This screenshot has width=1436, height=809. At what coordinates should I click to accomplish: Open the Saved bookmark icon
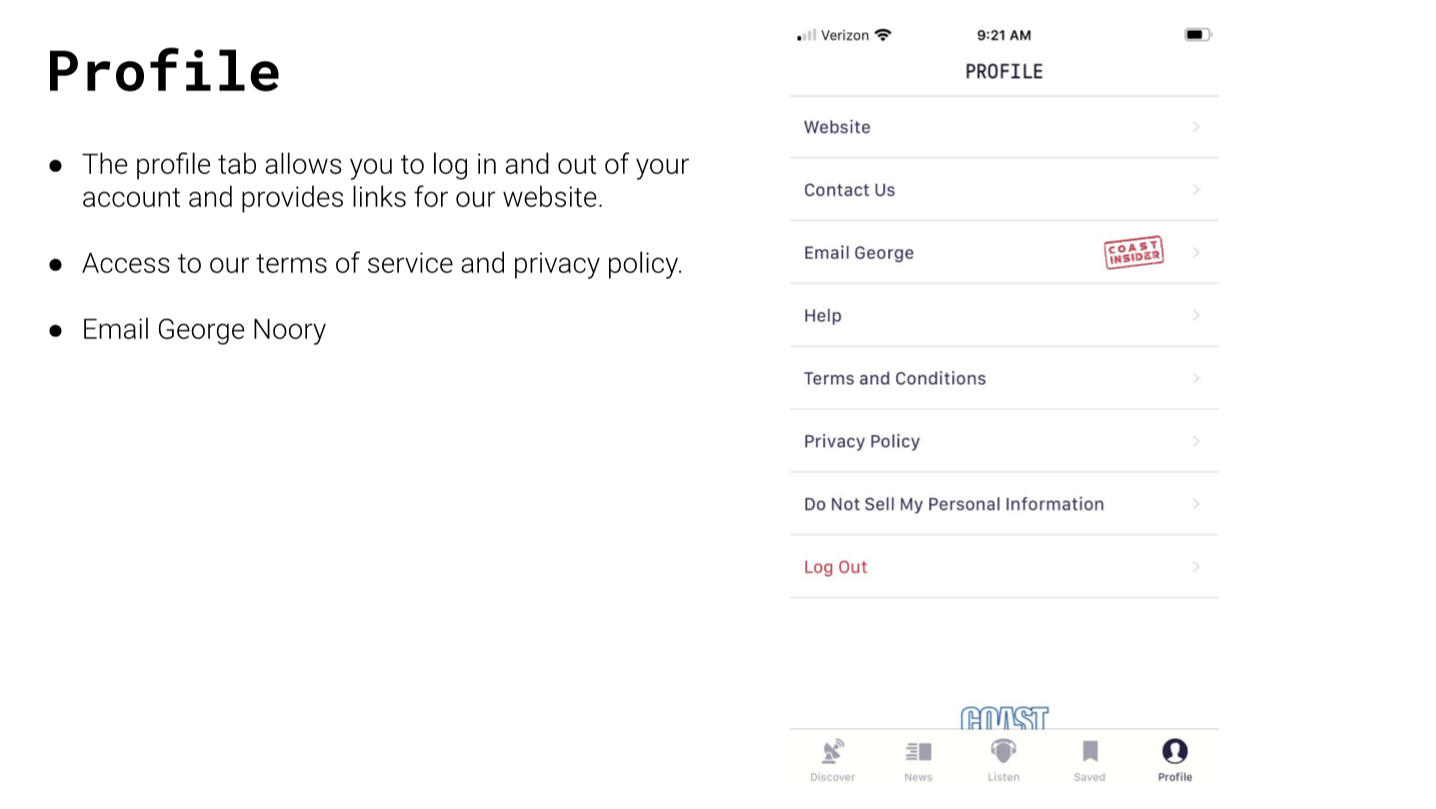click(1090, 752)
